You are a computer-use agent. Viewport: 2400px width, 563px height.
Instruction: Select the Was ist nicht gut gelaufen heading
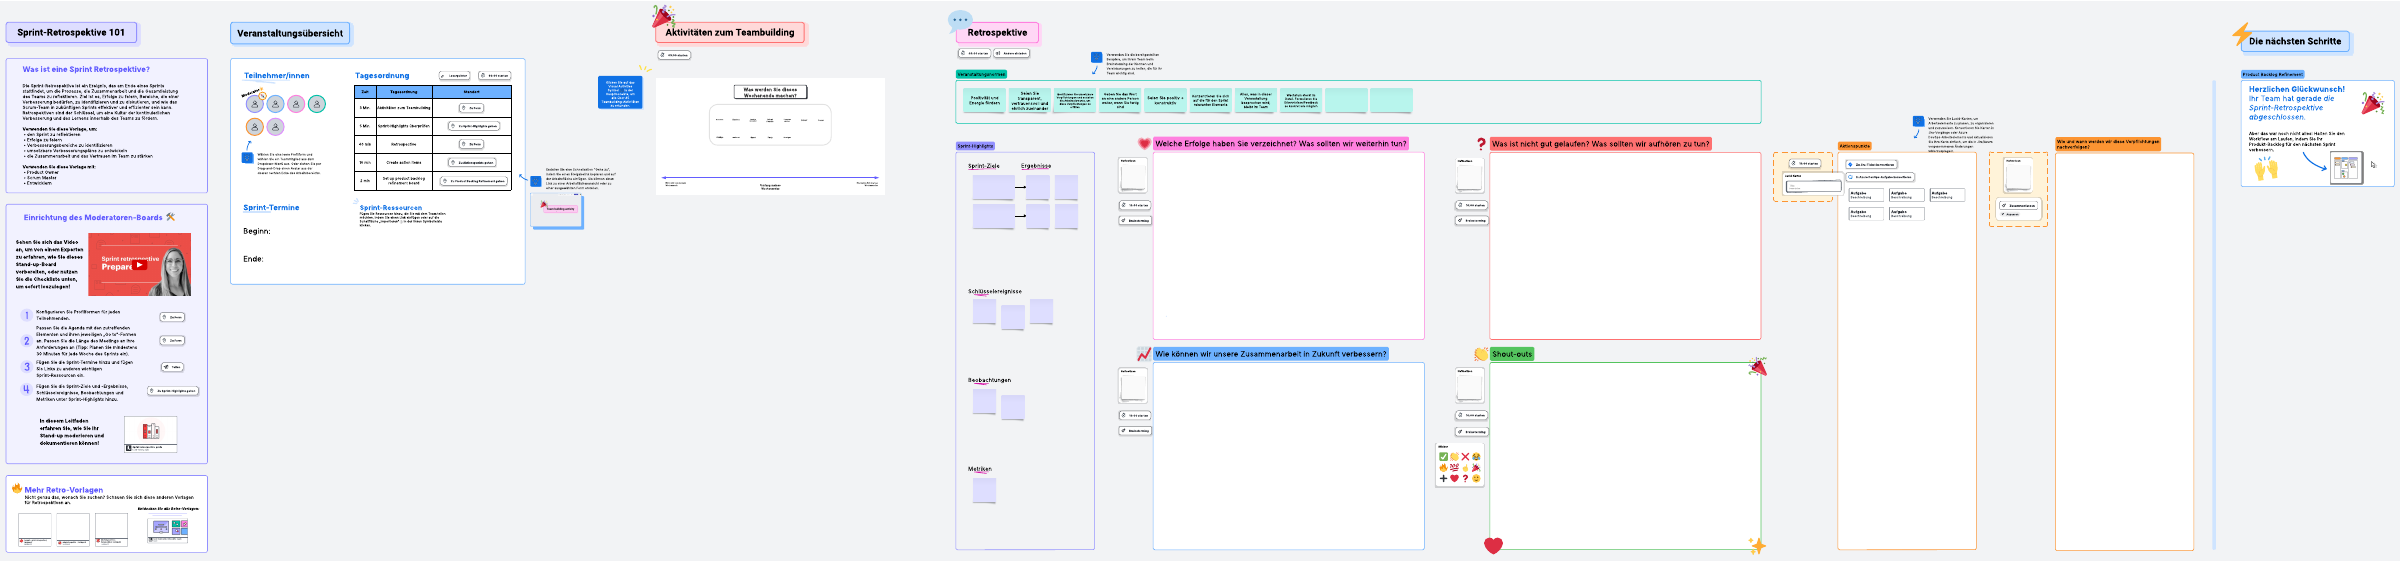pyautogui.click(x=1600, y=144)
